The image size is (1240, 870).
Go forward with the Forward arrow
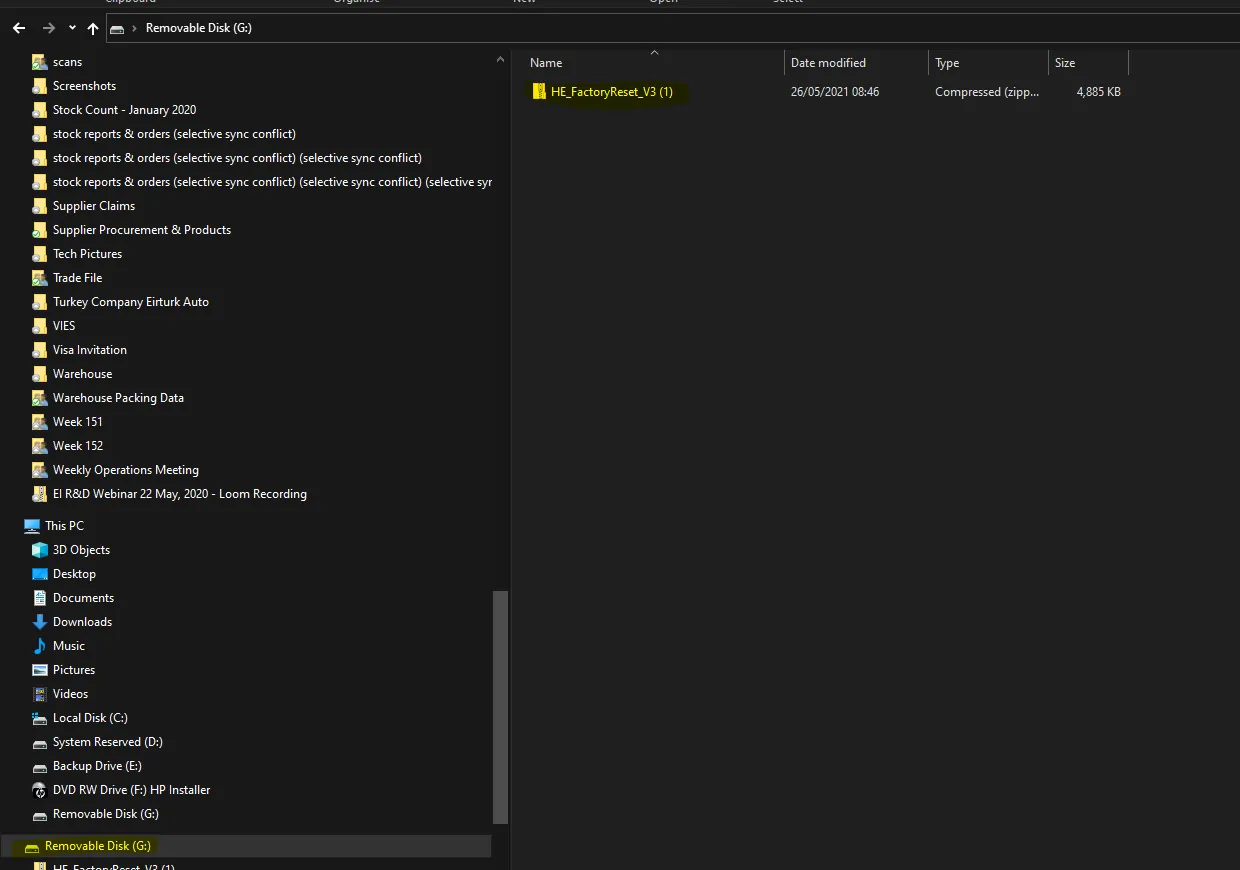pyautogui.click(x=48, y=28)
